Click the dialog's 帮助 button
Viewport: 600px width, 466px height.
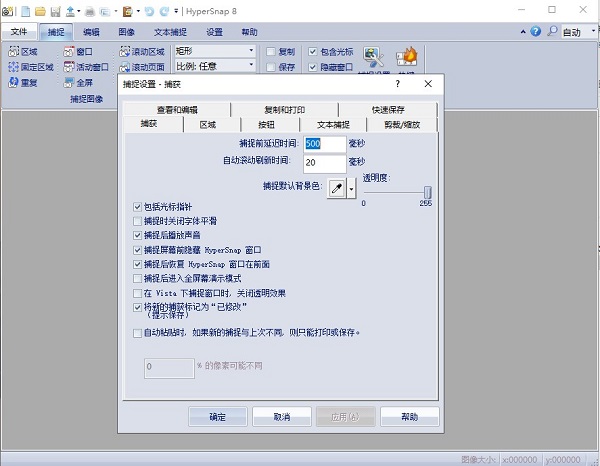pyautogui.click(x=409, y=417)
